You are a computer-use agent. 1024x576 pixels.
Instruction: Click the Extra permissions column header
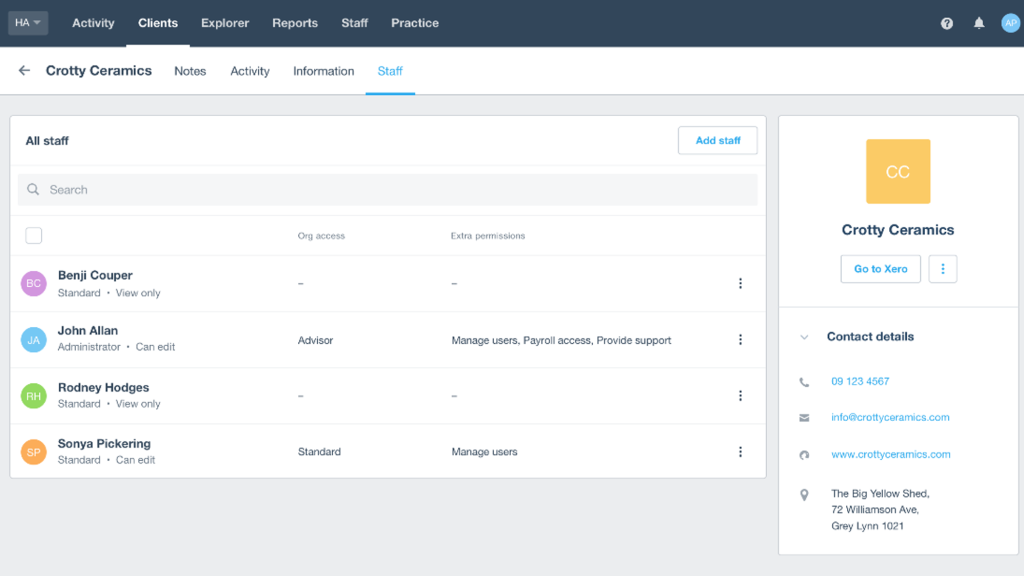point(488,236)
